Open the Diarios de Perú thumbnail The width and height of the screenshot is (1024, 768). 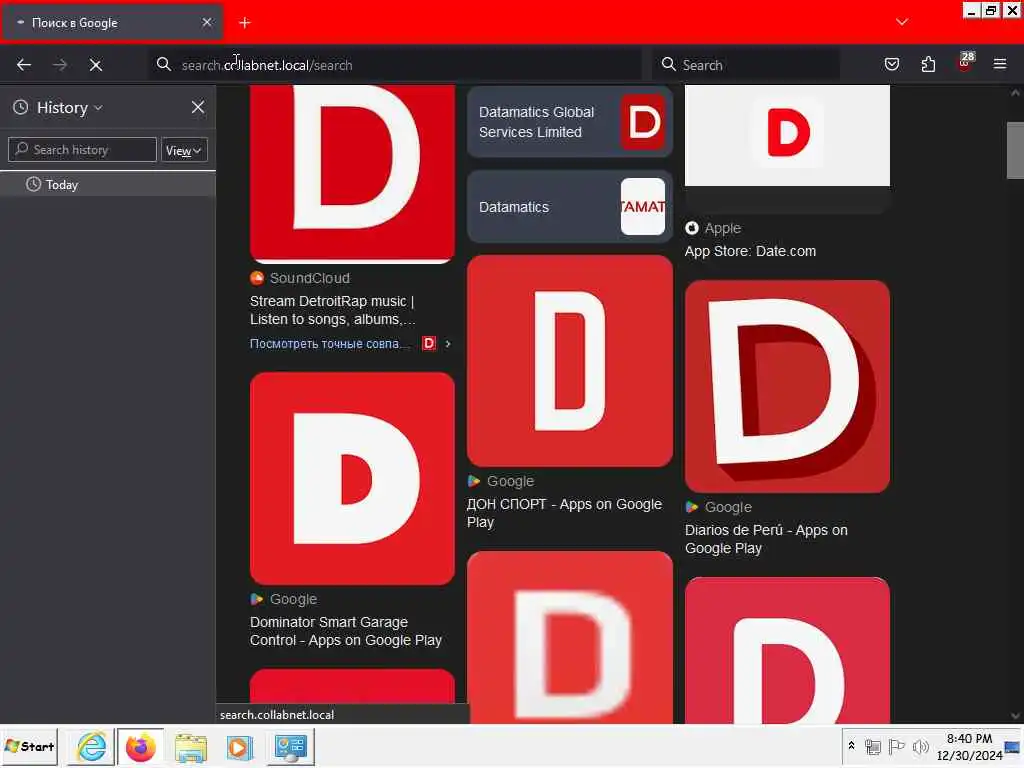(787, 387)
